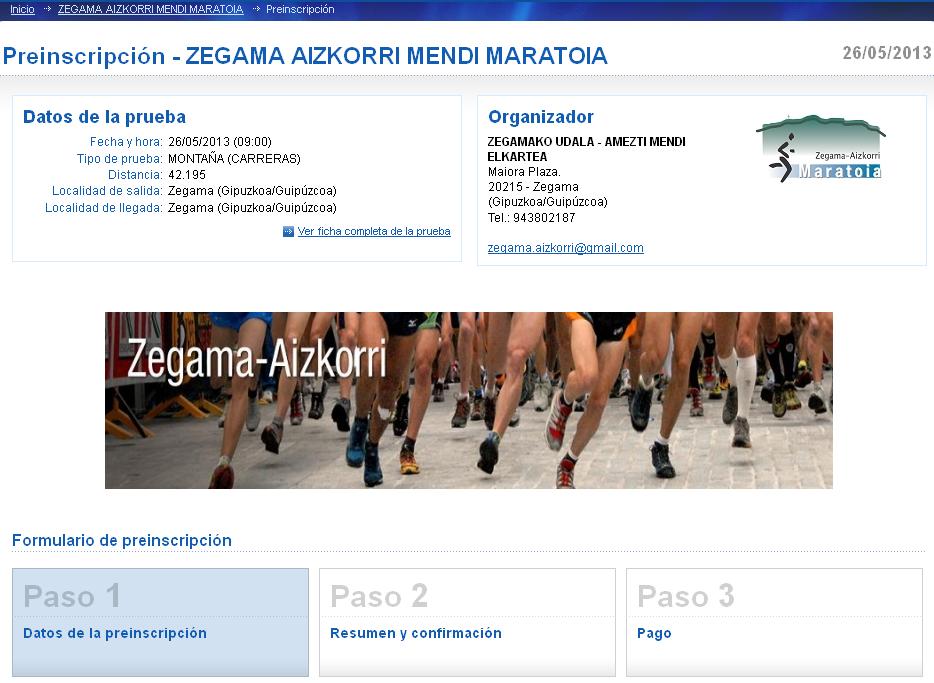The width and height of the screenshot is (934, 683).
Task: Click the Inicio breadcrumb link
Action: 22,9
